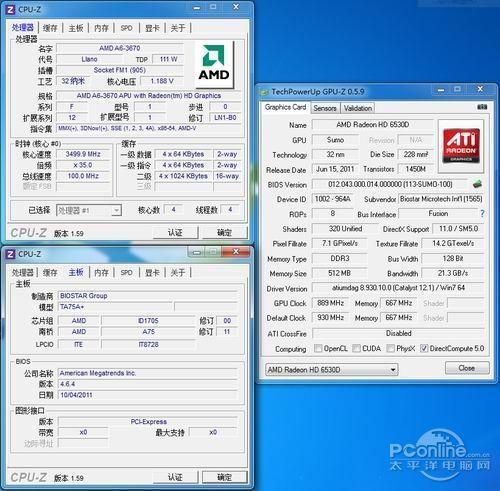Click the "512 MB" memory size value
The height and width of the screenshot is (491, 500).
pos(339,273)
